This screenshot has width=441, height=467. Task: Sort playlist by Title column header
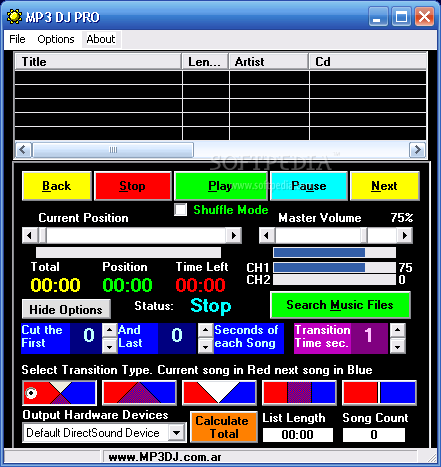pos(98,62)
